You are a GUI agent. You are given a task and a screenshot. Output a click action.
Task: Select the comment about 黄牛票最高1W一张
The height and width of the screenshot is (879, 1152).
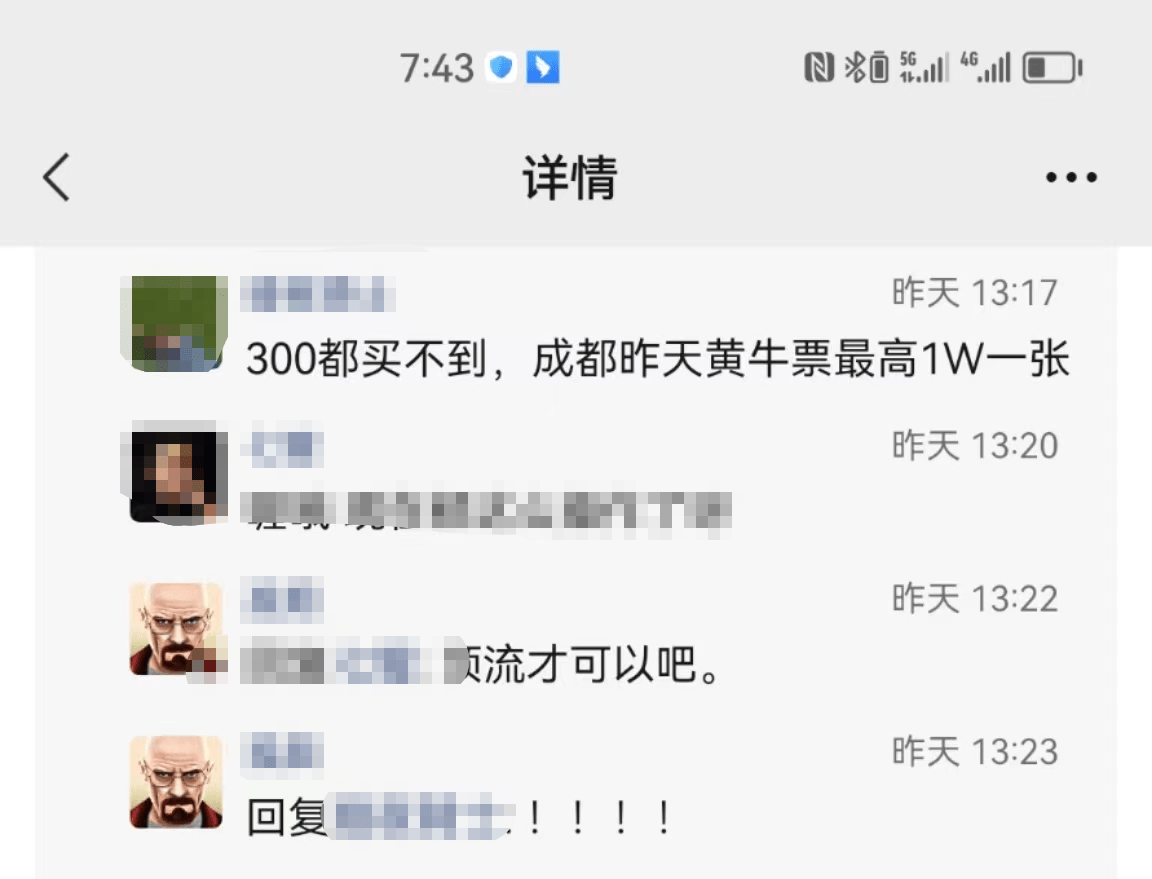(x=658, y=359)
